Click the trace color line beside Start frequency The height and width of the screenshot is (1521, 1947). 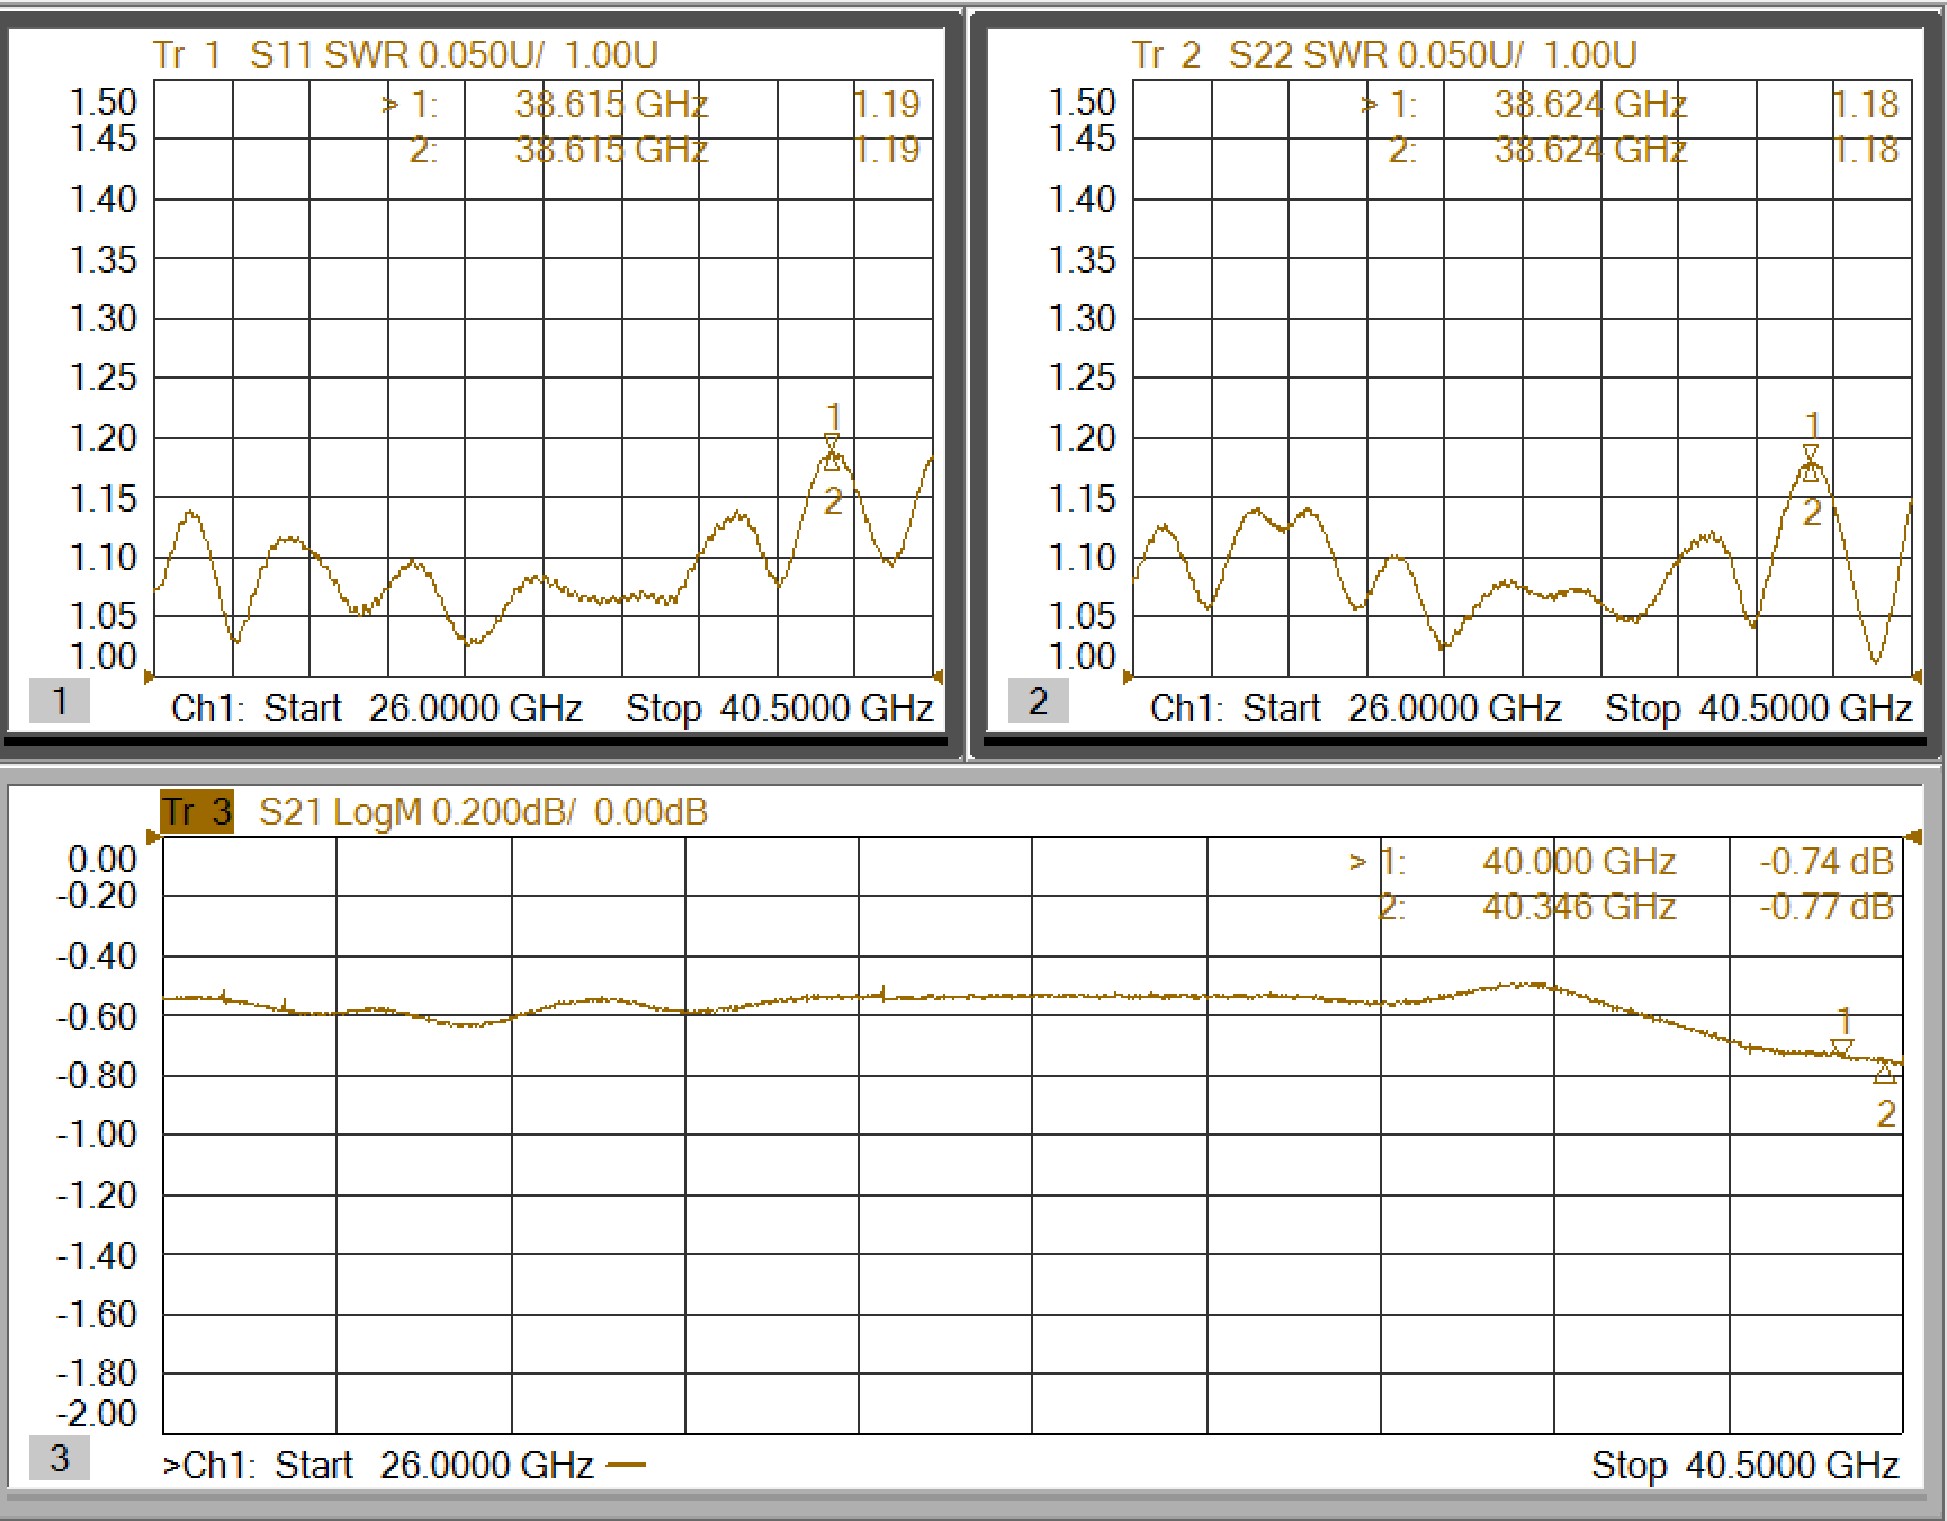point(626,1465)
